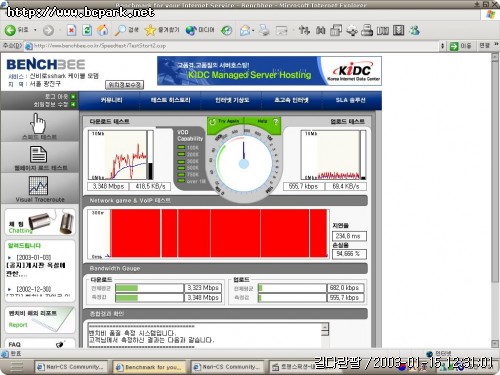Open the test history nav tab

click(170, 100)
